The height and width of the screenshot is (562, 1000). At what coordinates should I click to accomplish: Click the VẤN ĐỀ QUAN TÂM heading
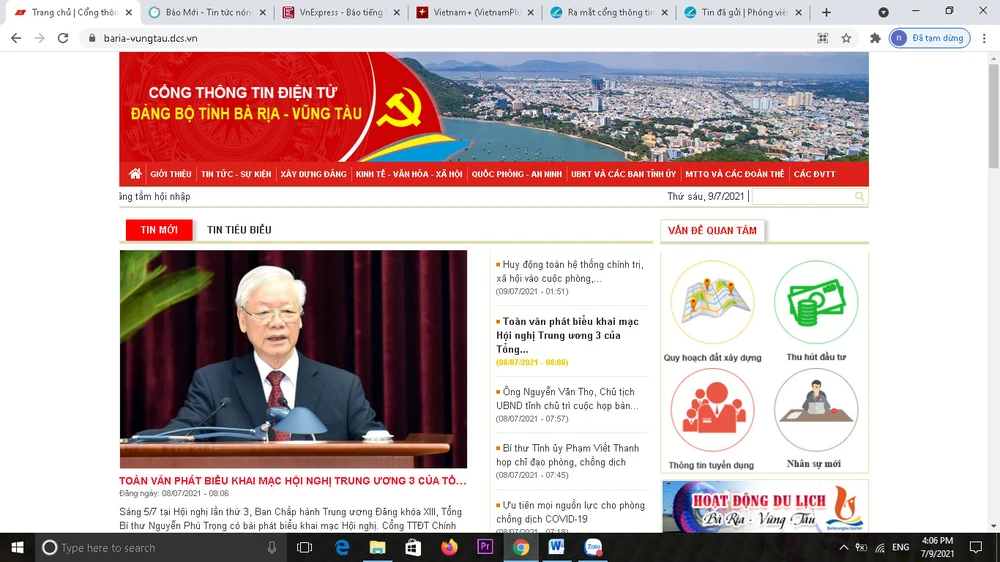coord(712,230)
